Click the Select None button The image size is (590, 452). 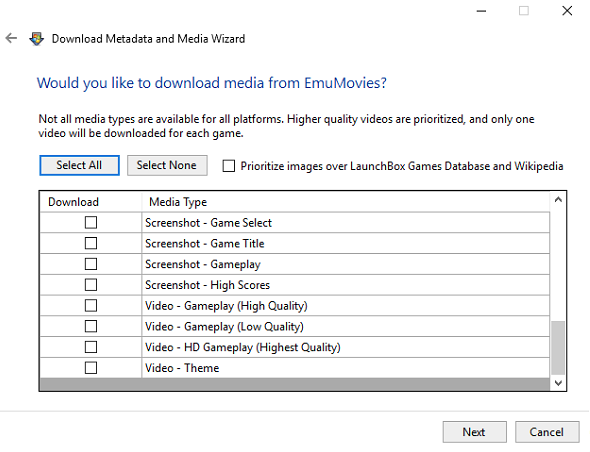click(x=167, y=165)
